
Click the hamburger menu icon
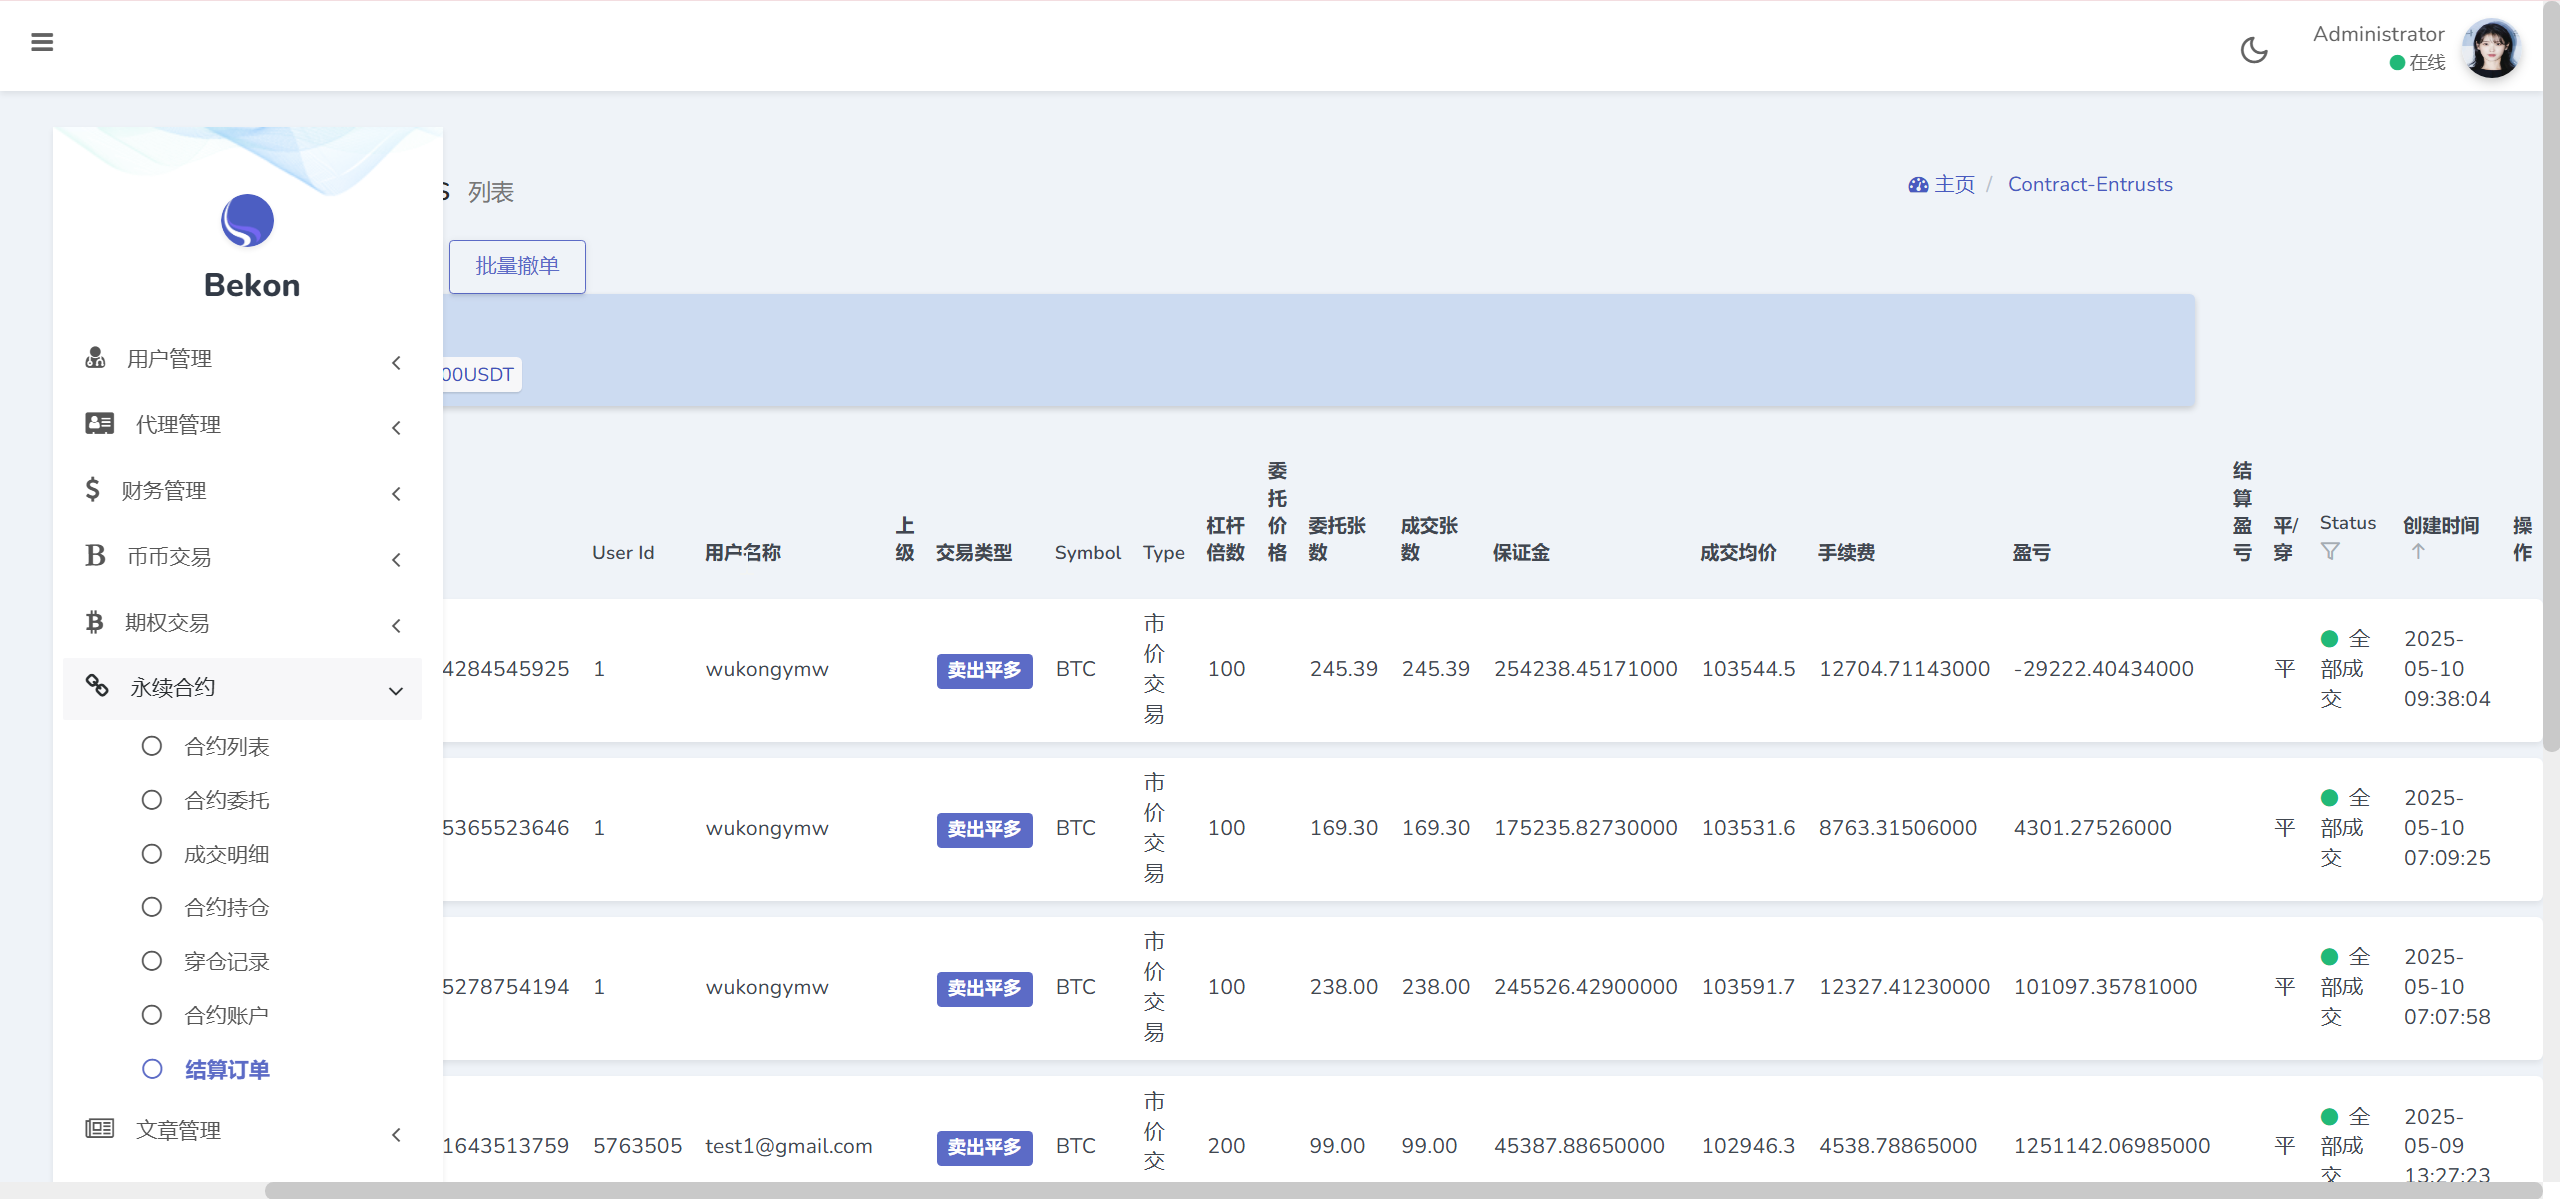[x=42, y=42]
